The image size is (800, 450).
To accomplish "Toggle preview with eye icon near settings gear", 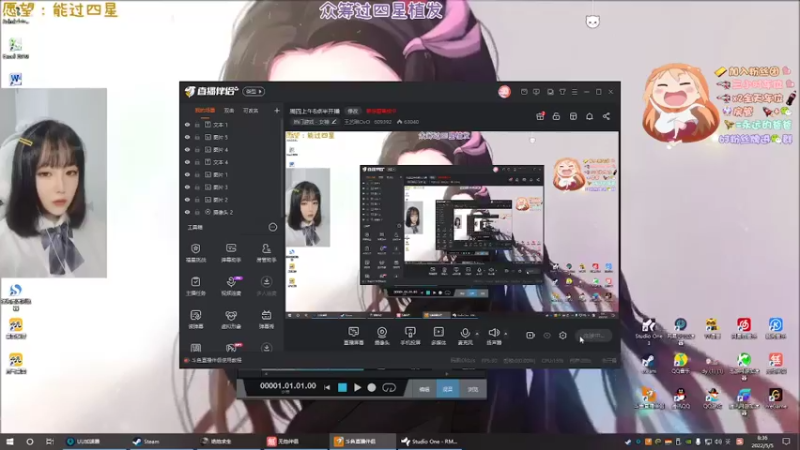I will click(547, 335).
